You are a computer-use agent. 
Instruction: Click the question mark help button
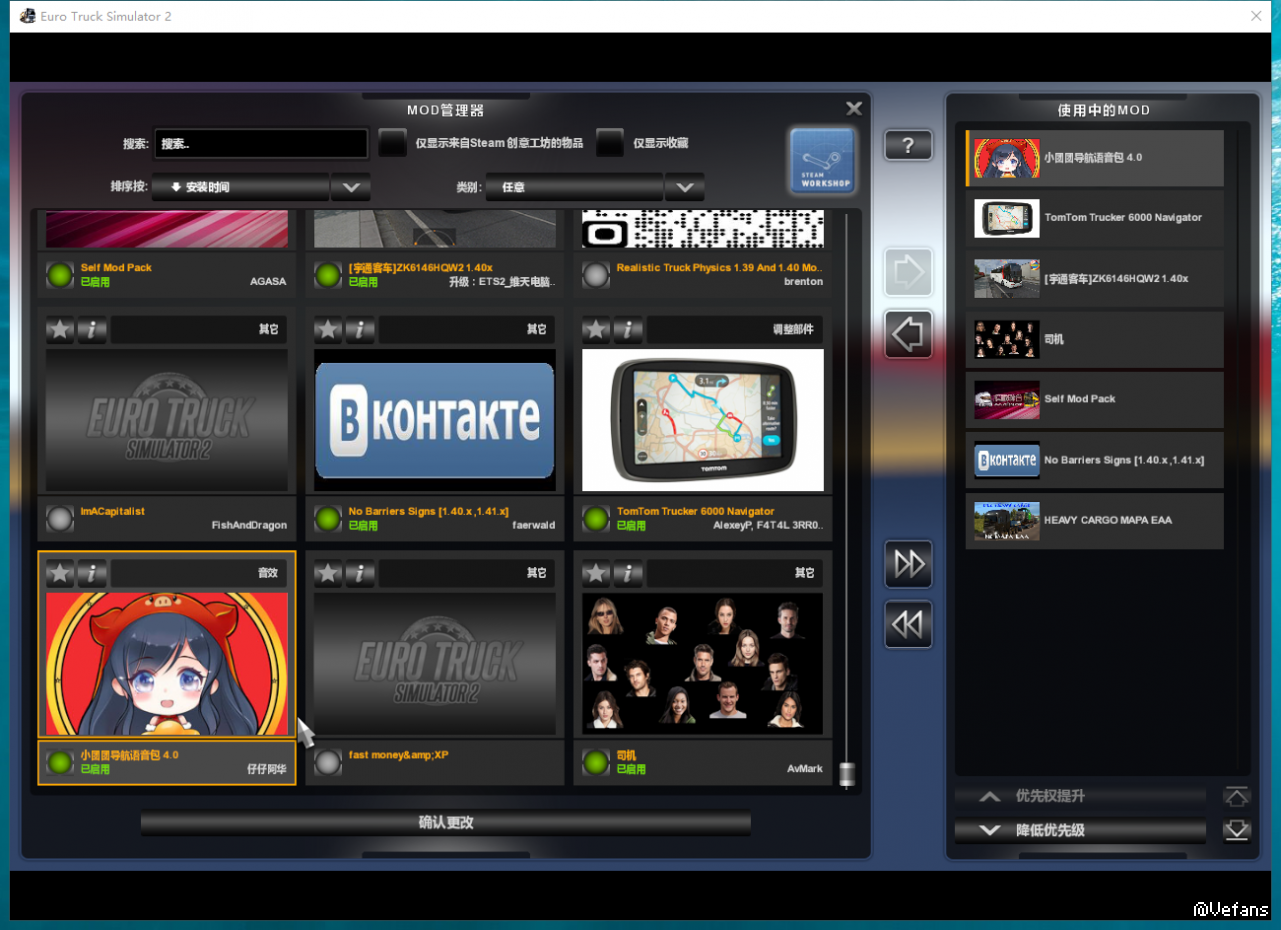[907, 145]
